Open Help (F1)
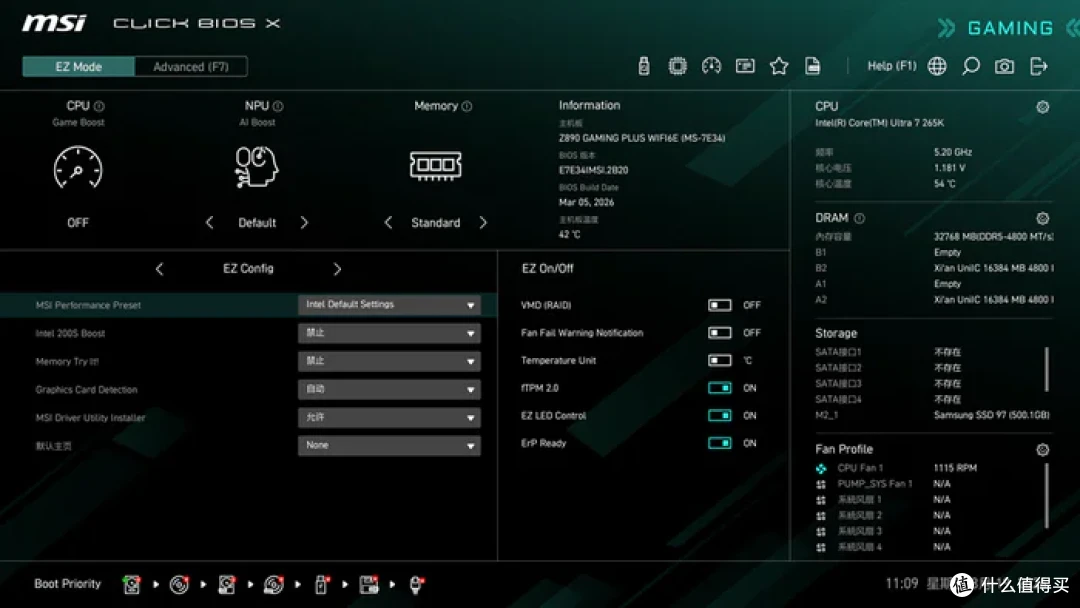The width and height of the screenshot is (1080, 608). 891,66
